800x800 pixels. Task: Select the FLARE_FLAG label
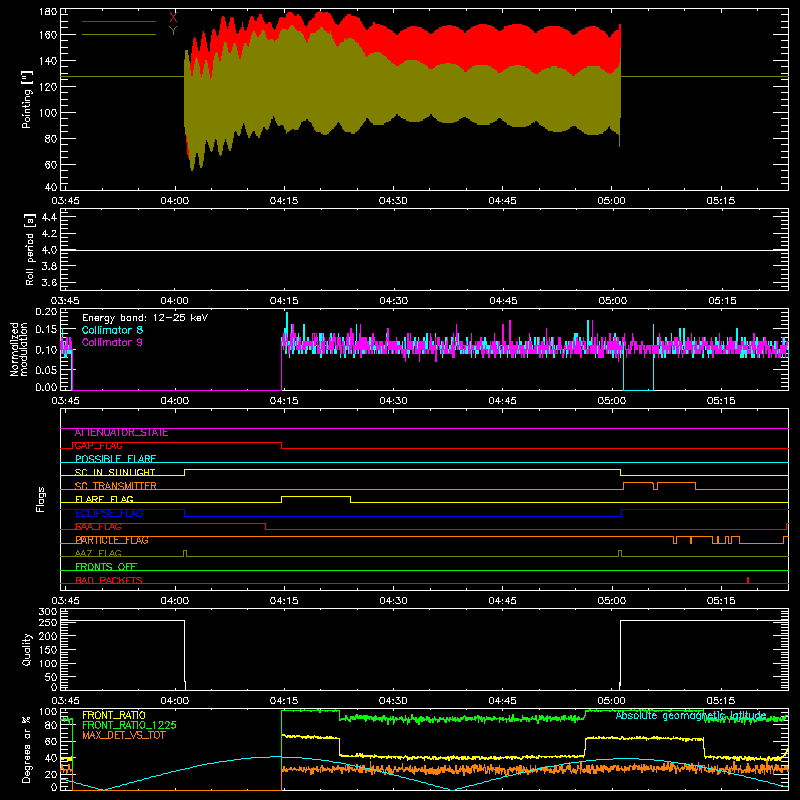(x=104, y=499)
